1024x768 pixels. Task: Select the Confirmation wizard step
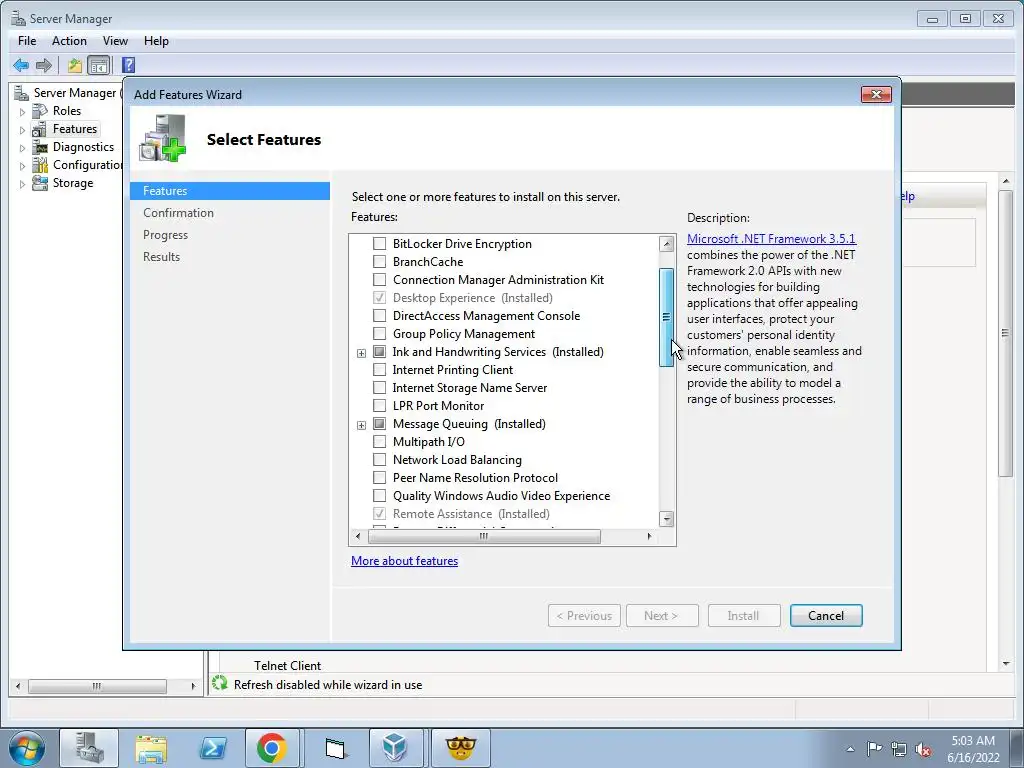click(178, 213)
